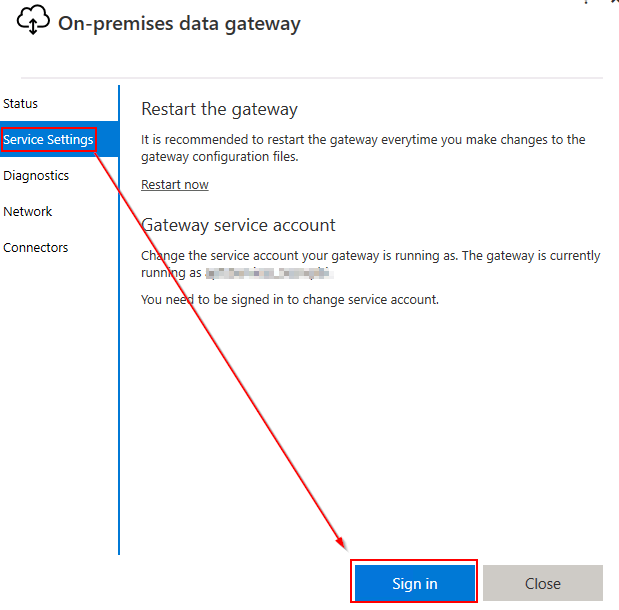Click the restart recommendation paragraph
This screenshot has height=610, width=619.
point(363,148)
